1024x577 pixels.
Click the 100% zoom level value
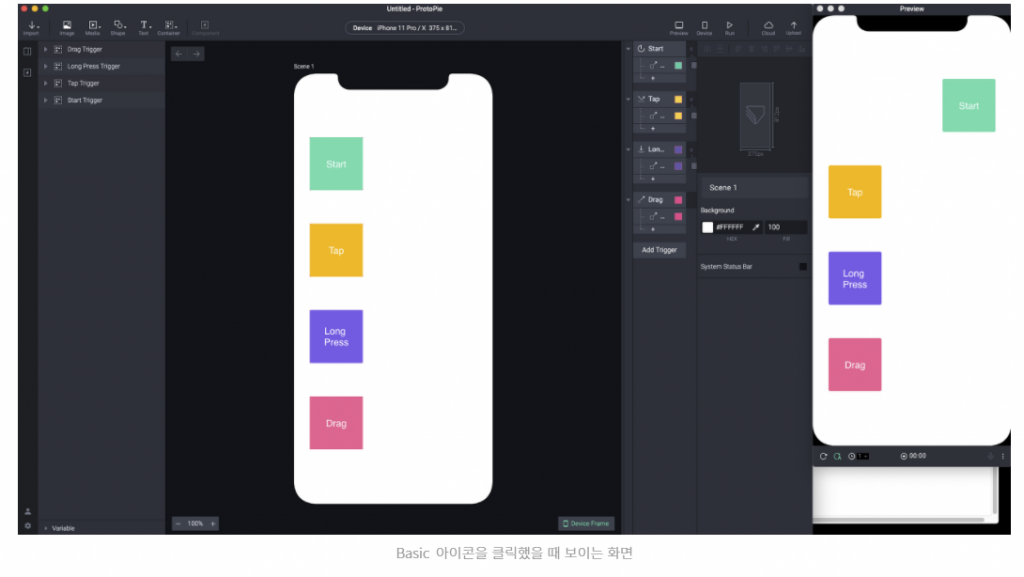(x=195, y=523)
